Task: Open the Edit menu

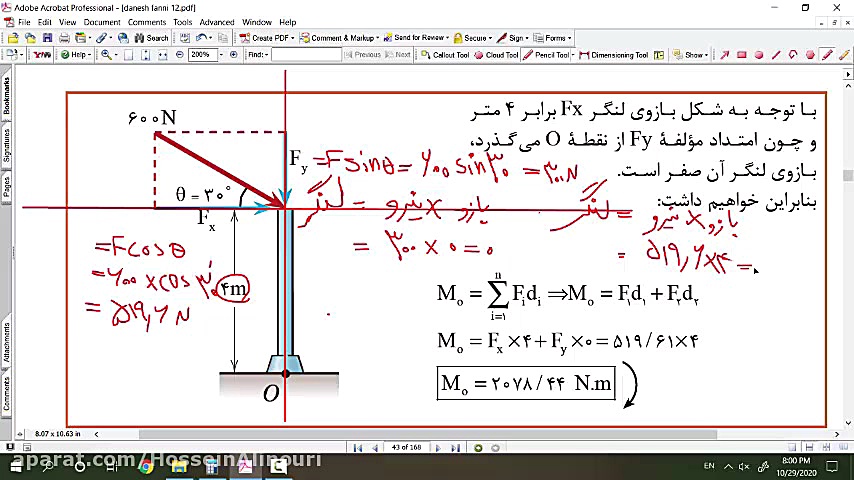Action: pyautogui.click(x=45, y=22)
